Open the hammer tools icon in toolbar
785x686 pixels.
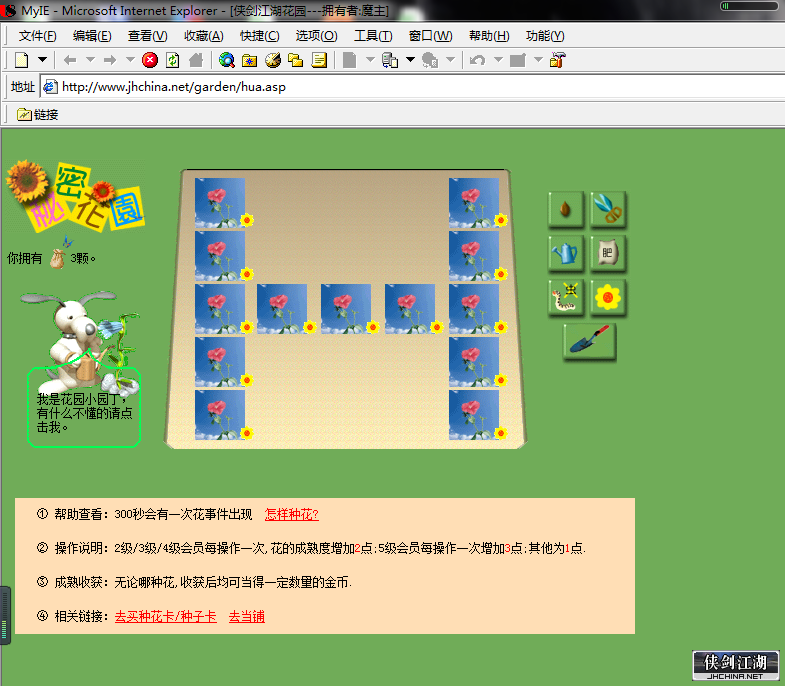tap(557, 60)
